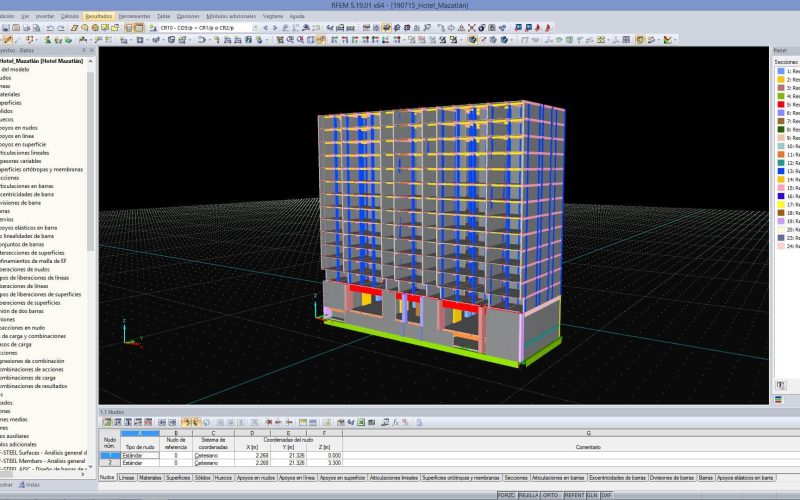Click the parallelogram new-surface icon in toolbar
Image resolution: width=800 pixels, height=500 pixels.
click(74, 28)
